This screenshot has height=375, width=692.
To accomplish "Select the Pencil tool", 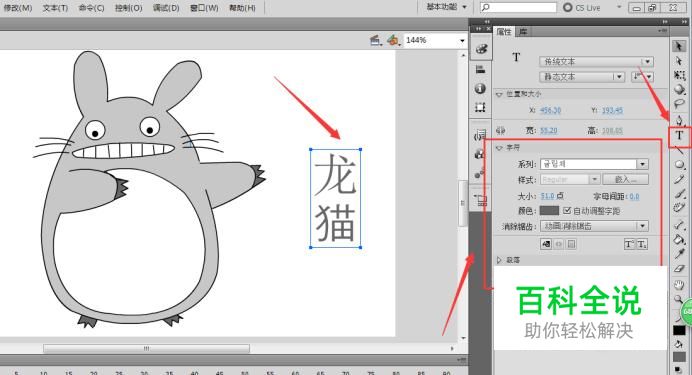I will pyautogui.click(x=679, y=179).
